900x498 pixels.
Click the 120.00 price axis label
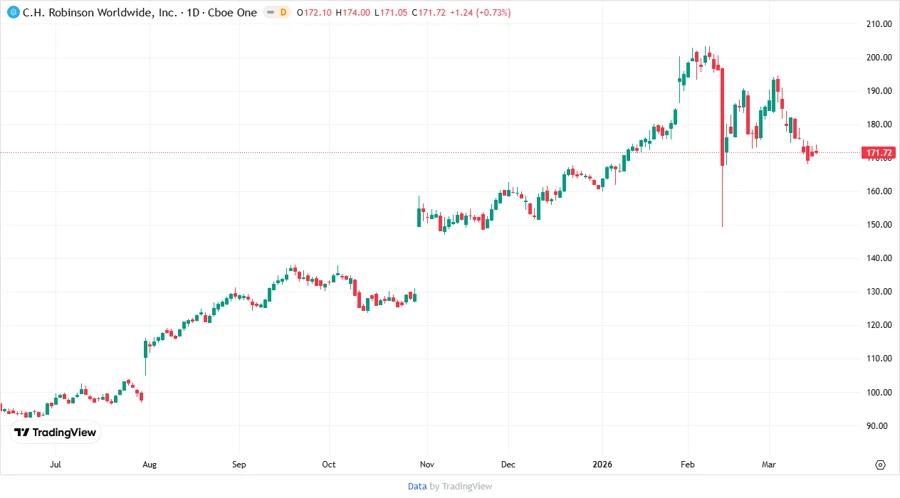879,325
